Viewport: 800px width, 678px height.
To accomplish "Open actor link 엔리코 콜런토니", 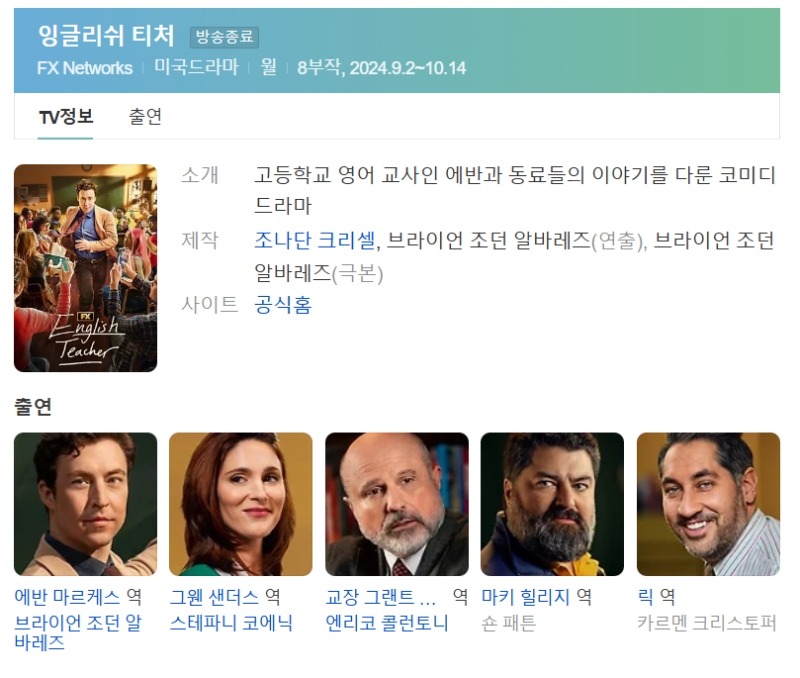I will point(387,623).
